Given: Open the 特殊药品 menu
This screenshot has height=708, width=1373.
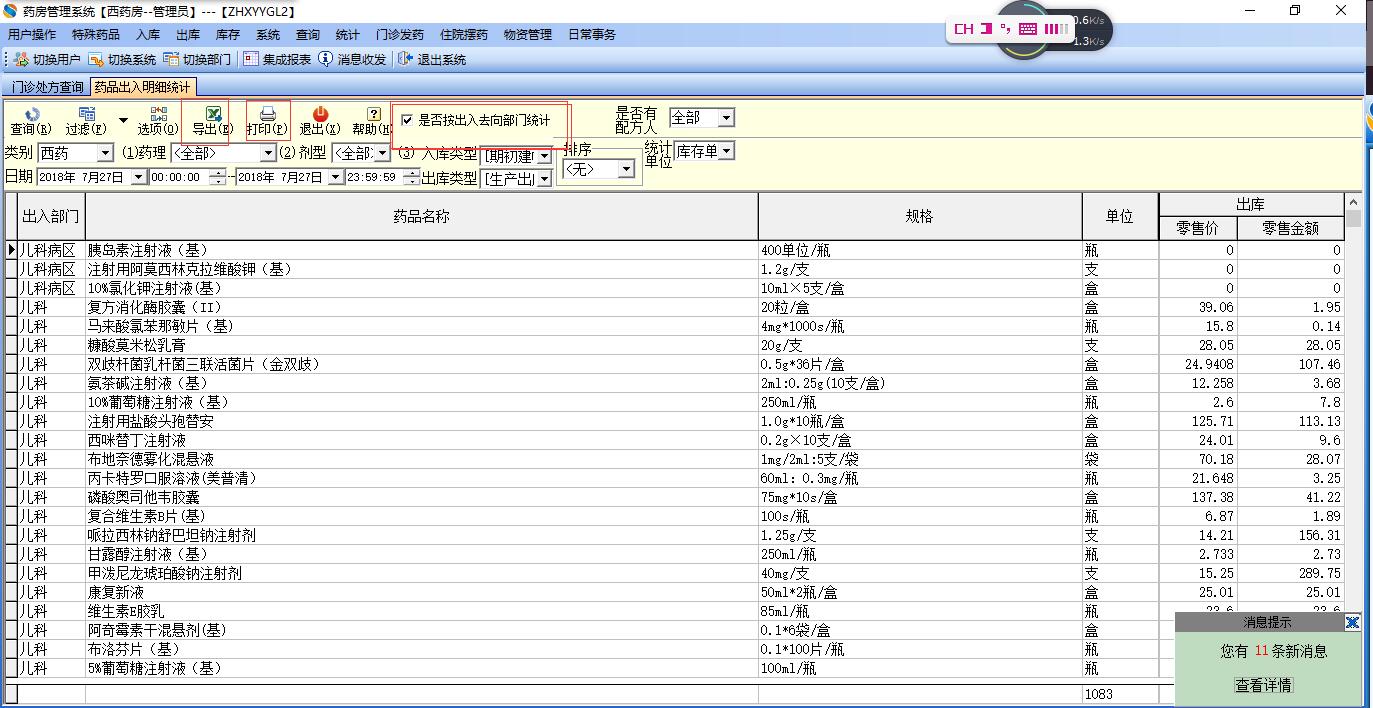Looking at the screenshot, I should pyautogui.click(x=96, y=35).
